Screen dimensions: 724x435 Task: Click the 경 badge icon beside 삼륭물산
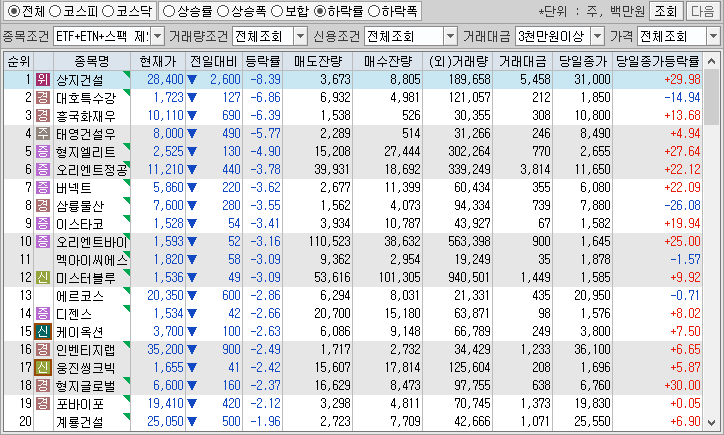(43, 205)
